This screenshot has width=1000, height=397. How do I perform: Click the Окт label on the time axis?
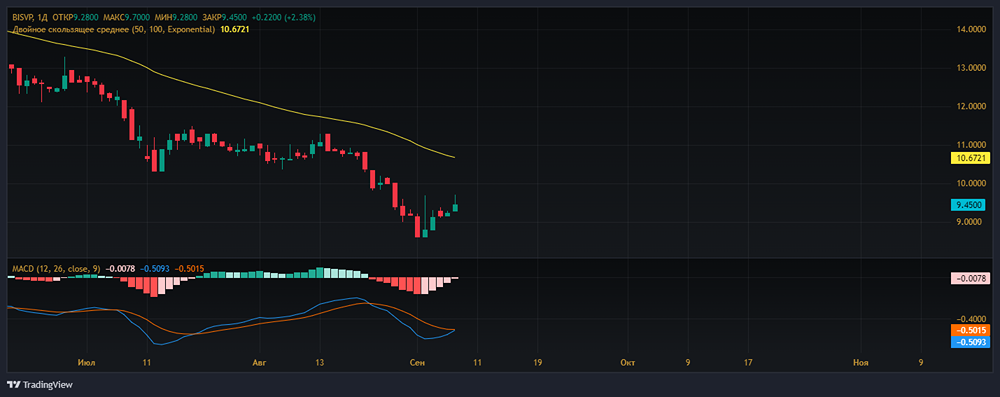pyautogui.click(x=627, y=363)
